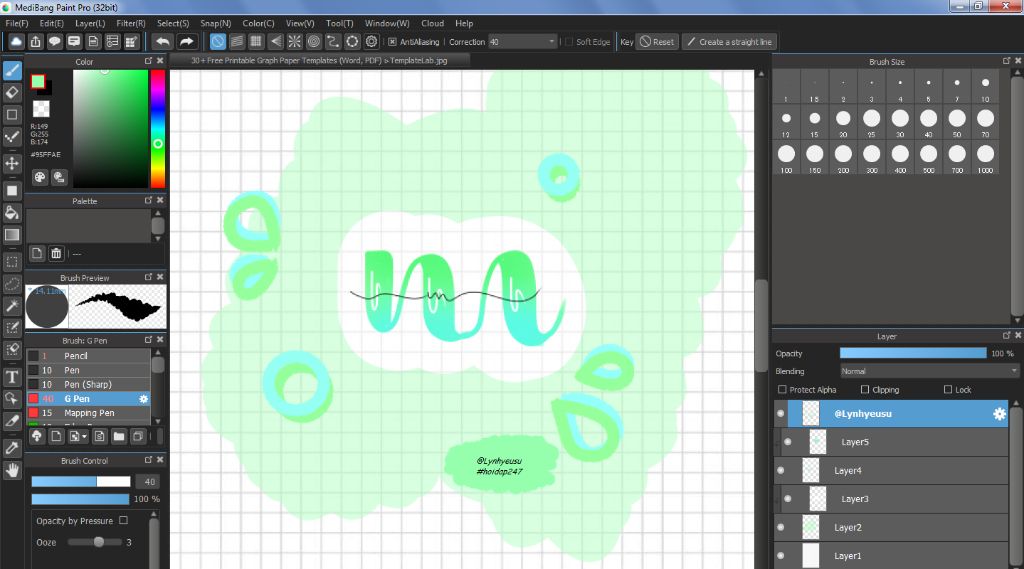Open the Filter menu
Screen dimensions: 1024x569
click(131, 23)
